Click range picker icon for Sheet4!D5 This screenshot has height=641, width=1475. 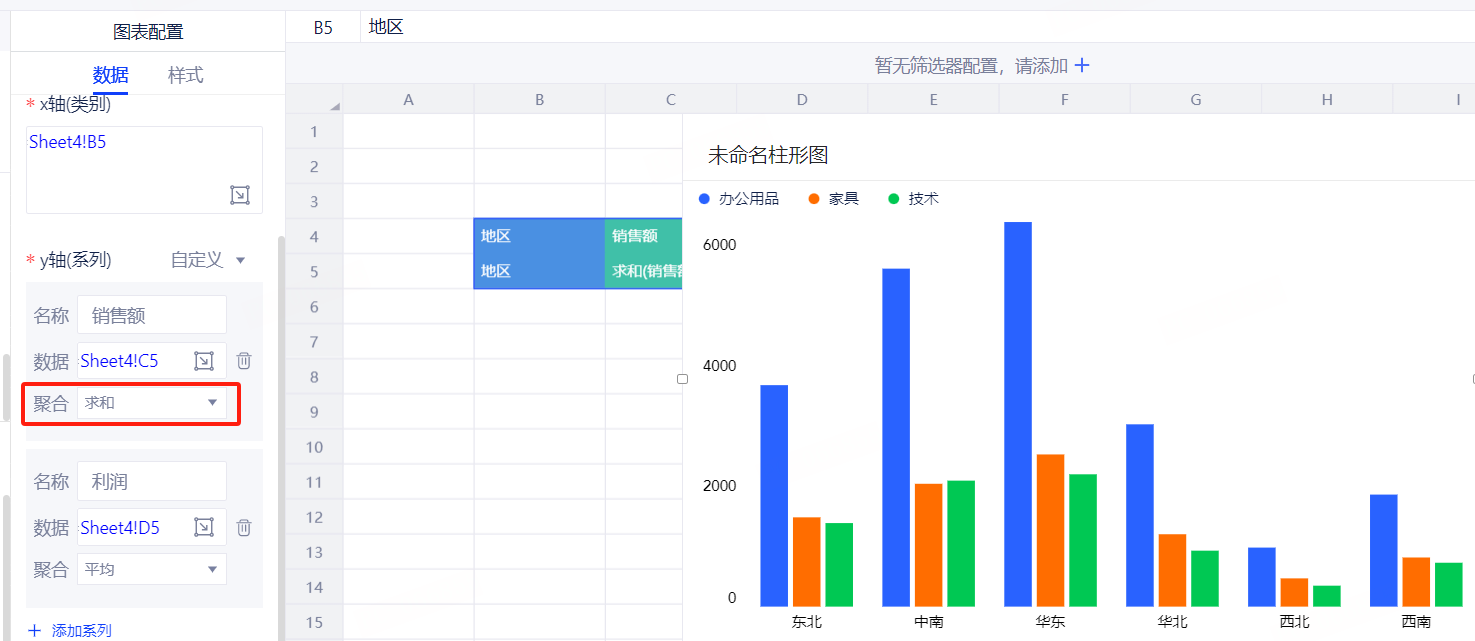pyautogui.click(x=204, y=527)
